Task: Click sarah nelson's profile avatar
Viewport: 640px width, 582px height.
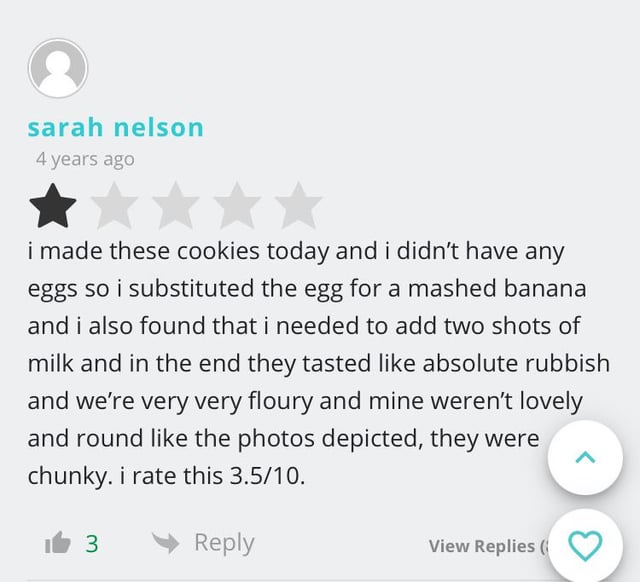Action: coord(57,69)
